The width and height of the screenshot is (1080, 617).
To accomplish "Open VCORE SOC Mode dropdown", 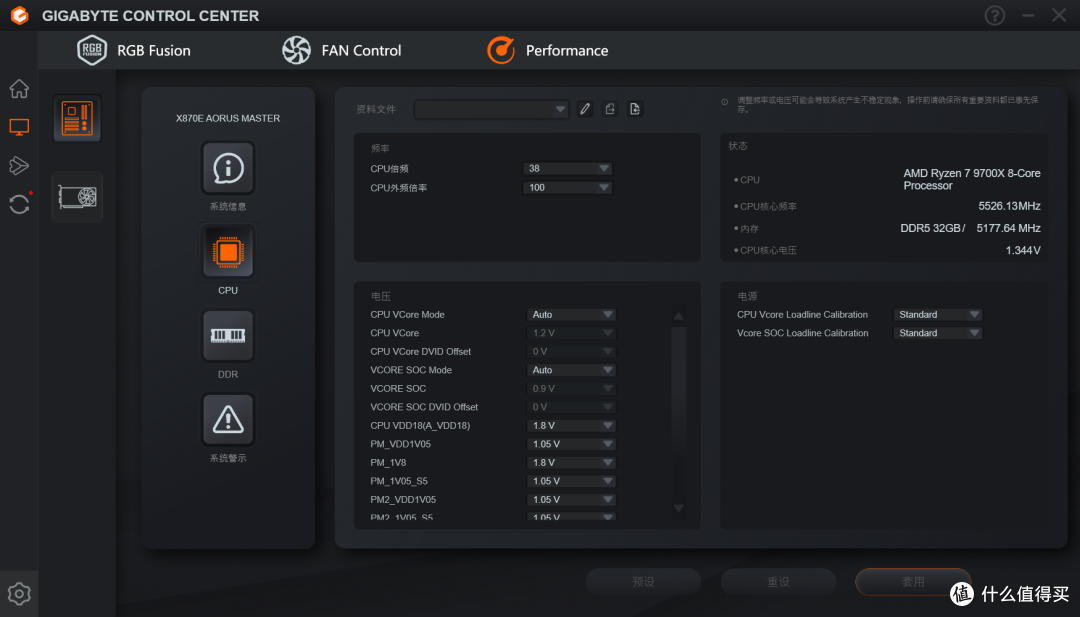I will [x=571, y=370].
